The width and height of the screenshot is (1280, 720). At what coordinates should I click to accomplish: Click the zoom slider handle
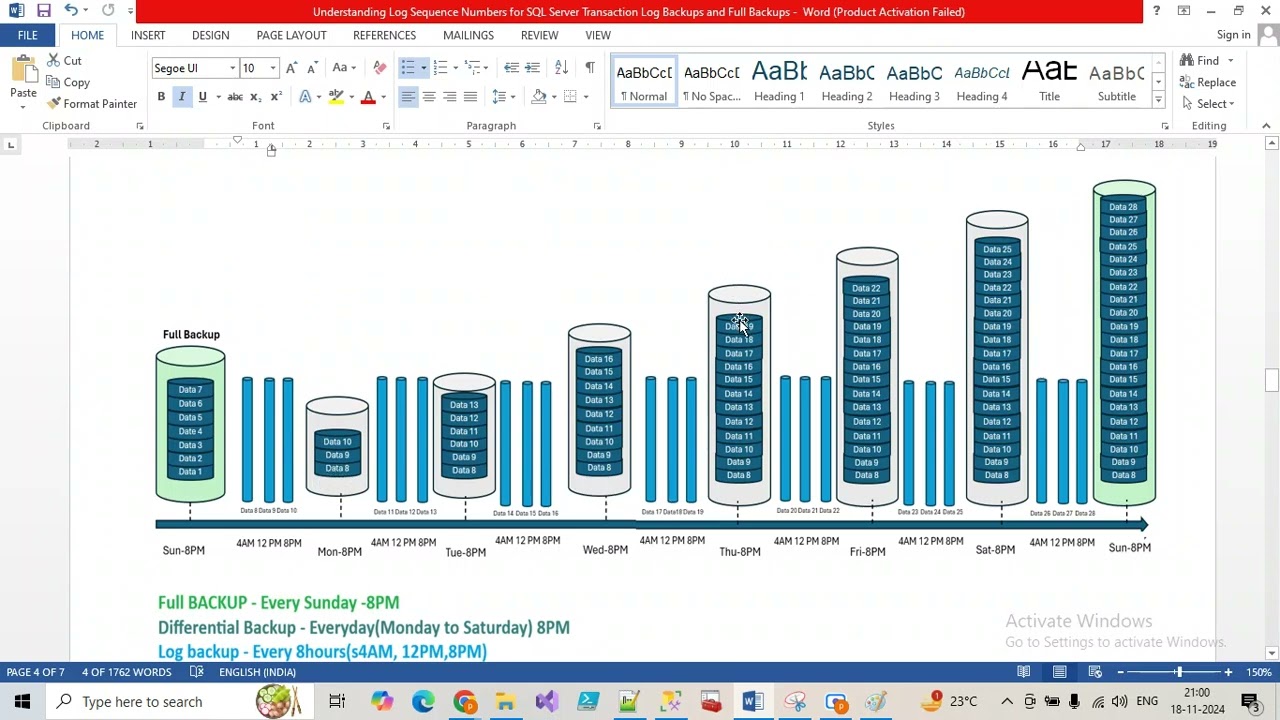point(1178,672)
